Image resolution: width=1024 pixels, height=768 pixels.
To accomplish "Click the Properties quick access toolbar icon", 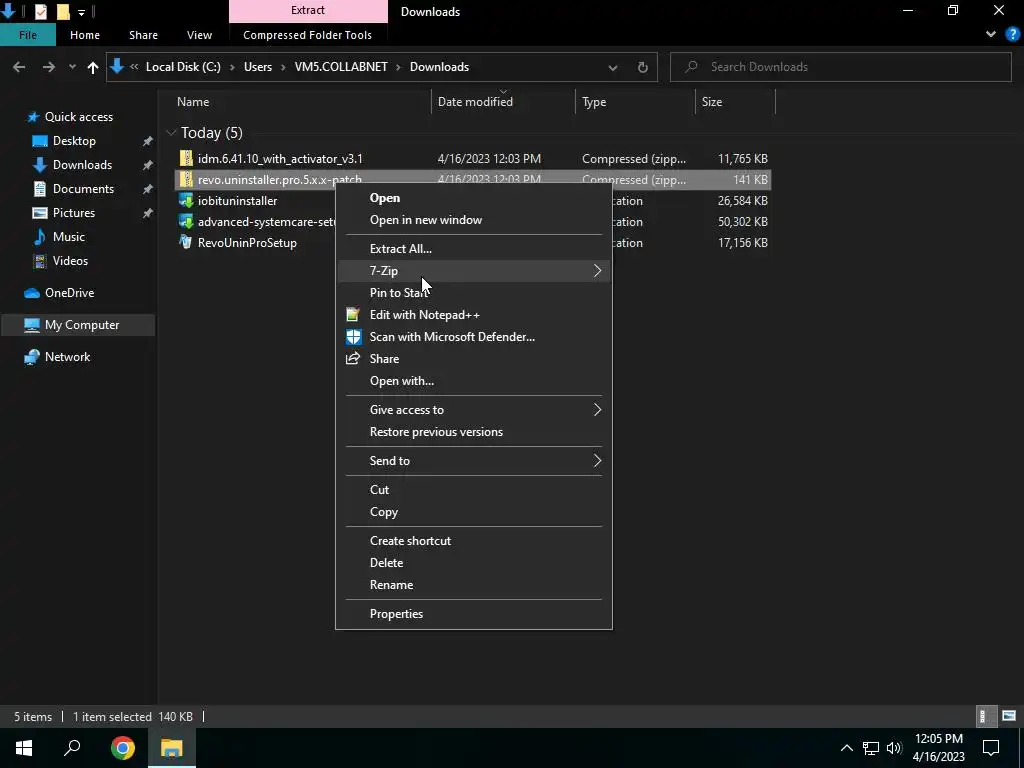I will coord(40,11).
